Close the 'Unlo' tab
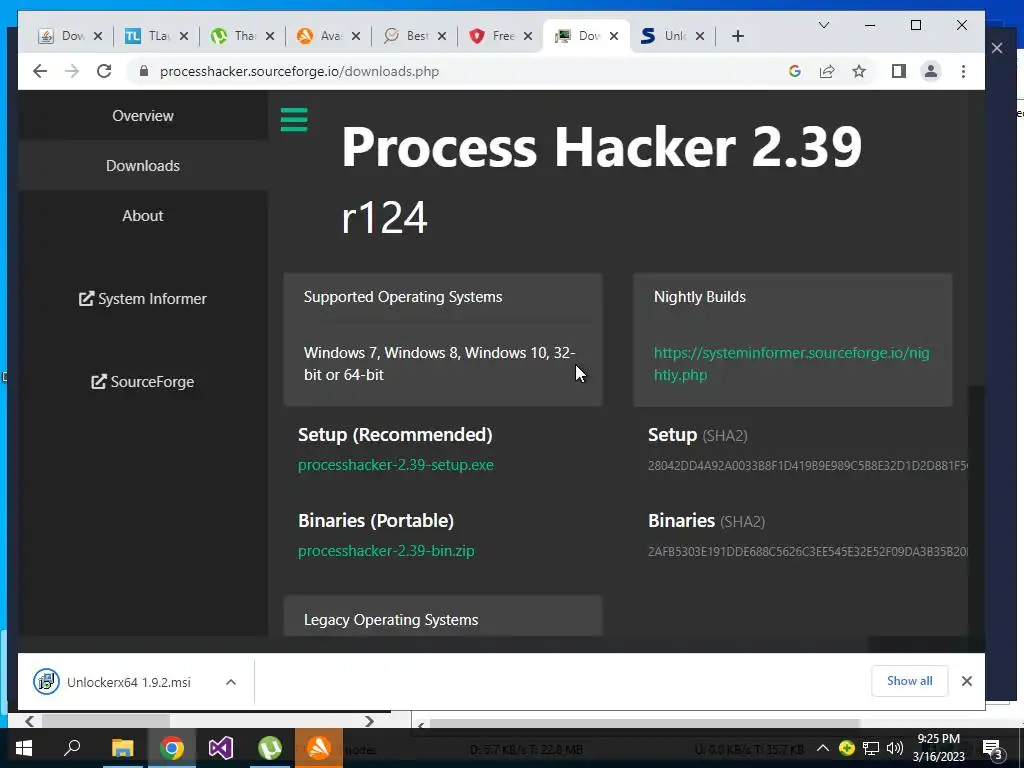 (x=700, y=36)
